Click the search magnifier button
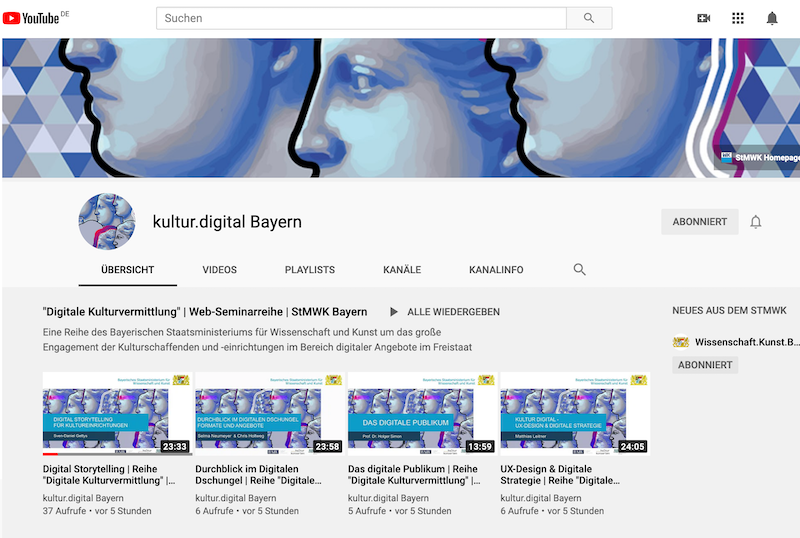The image size is (800, 538). click(589, 18)
